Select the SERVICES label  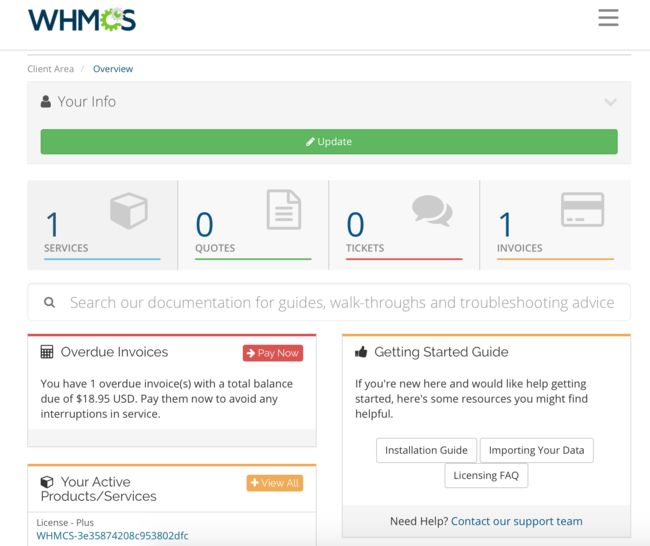[66, 248]
